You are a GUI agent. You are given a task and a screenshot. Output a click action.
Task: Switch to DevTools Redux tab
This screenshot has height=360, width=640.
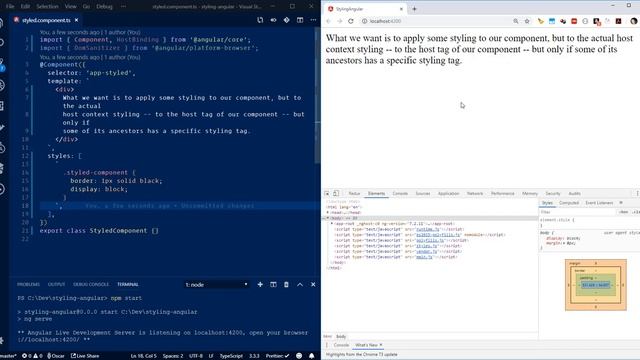[354, 193]
